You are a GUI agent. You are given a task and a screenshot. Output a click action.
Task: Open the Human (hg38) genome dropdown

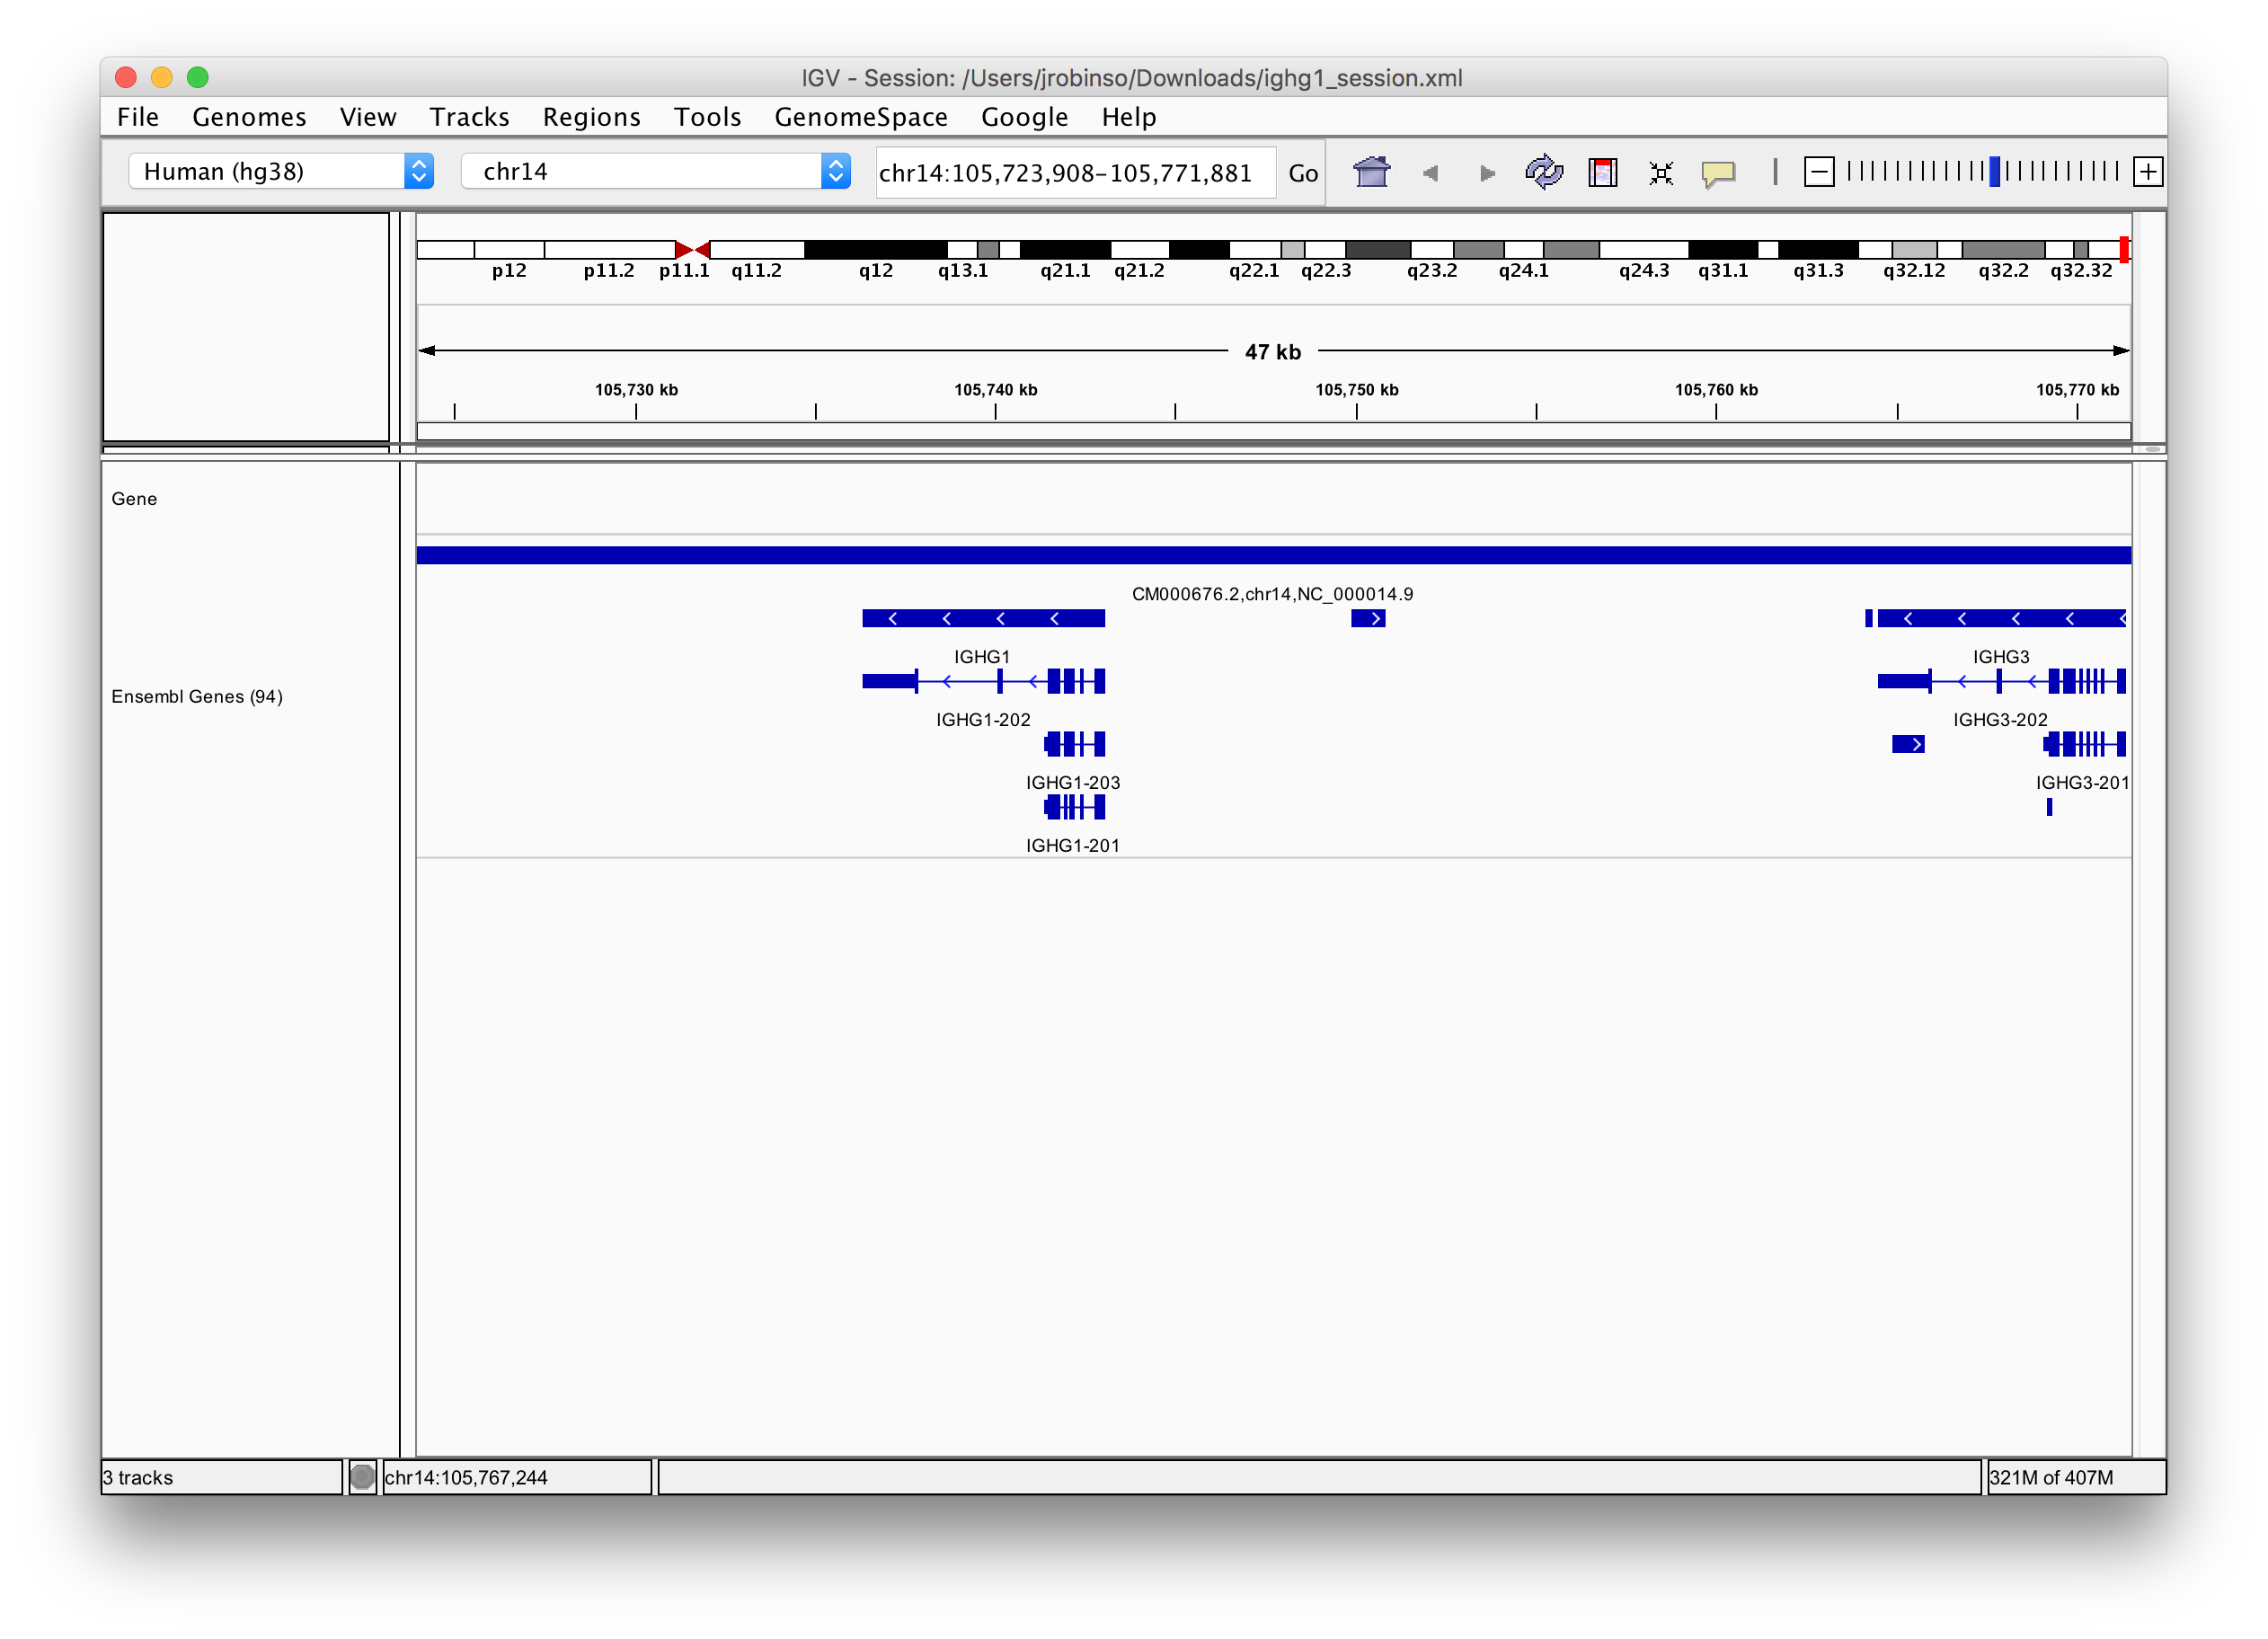pos(280,171)
